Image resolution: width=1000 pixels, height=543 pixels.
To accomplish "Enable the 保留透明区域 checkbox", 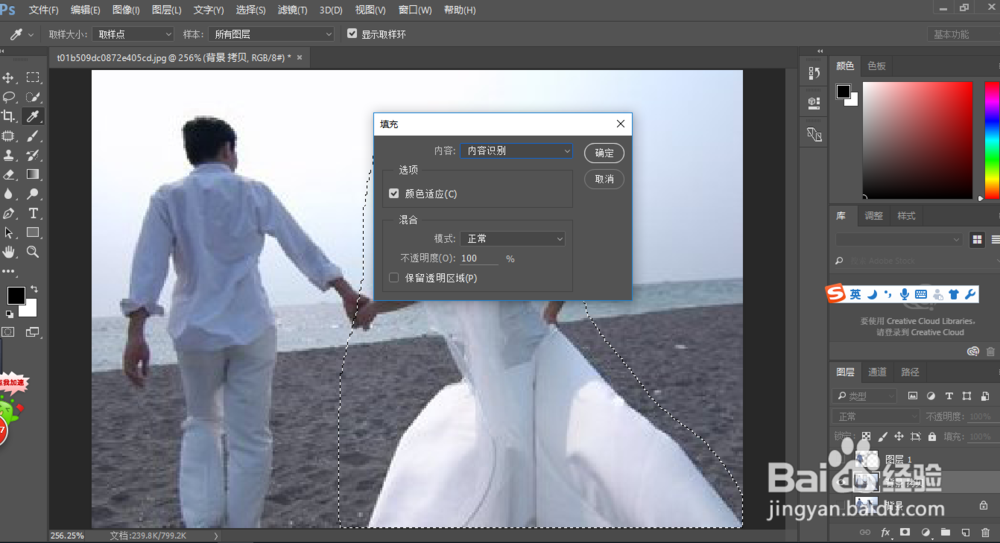I will coord(394,278).
